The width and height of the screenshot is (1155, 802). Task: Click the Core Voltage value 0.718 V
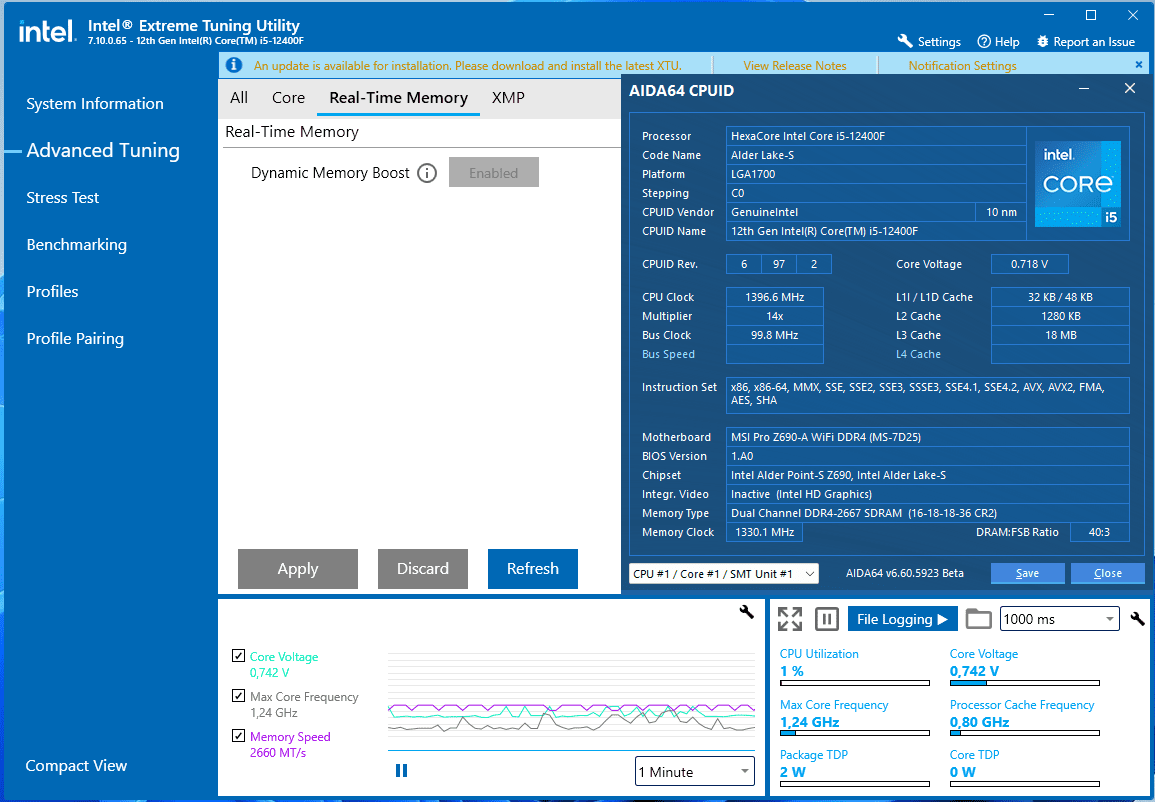point(1029,264)
